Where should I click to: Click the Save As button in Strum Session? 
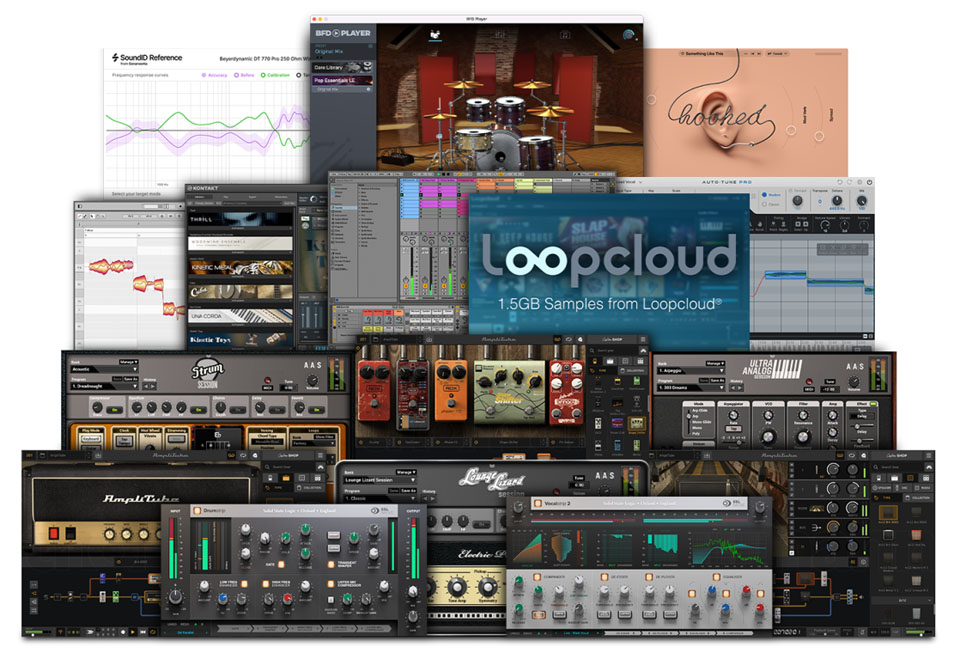[130, 379]
